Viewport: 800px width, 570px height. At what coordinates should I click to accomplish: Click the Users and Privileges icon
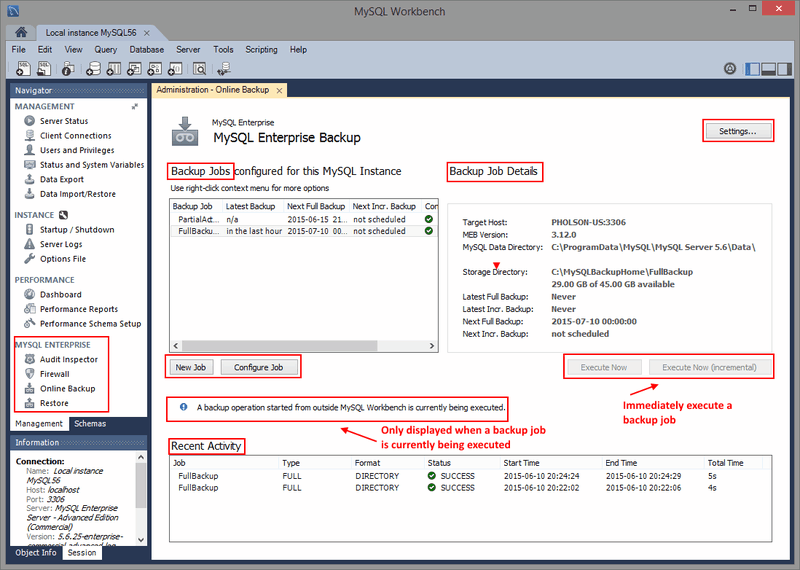[x=30, y=150]
